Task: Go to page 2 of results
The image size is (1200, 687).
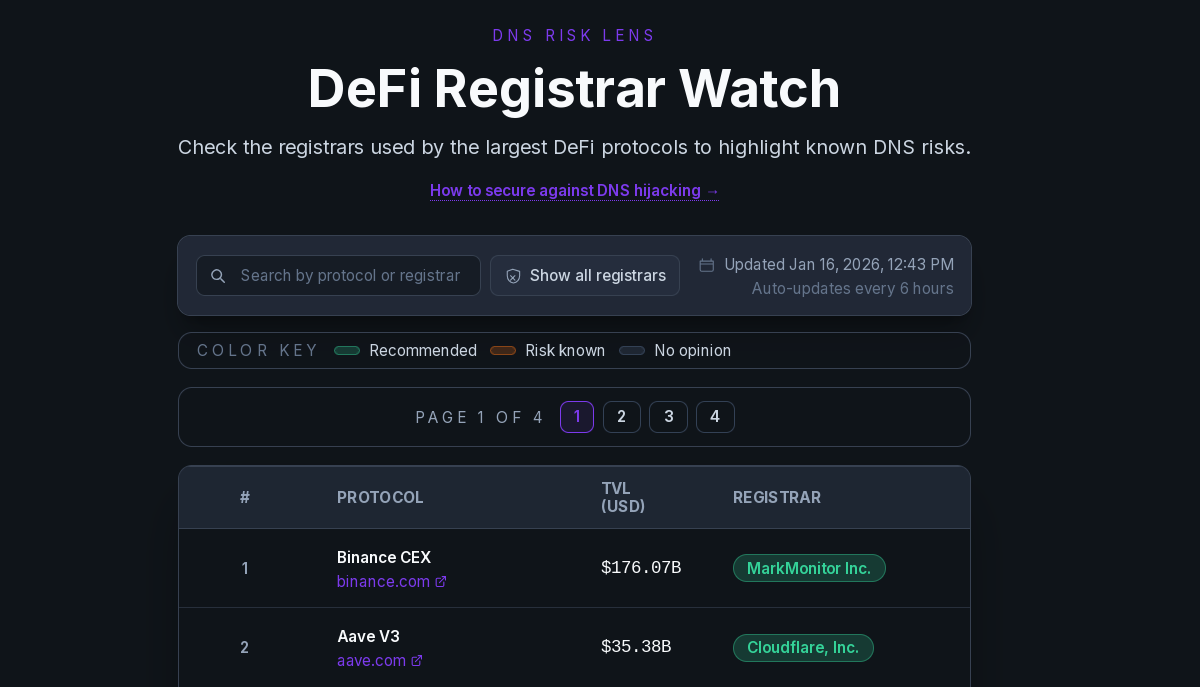Action: 622,417
